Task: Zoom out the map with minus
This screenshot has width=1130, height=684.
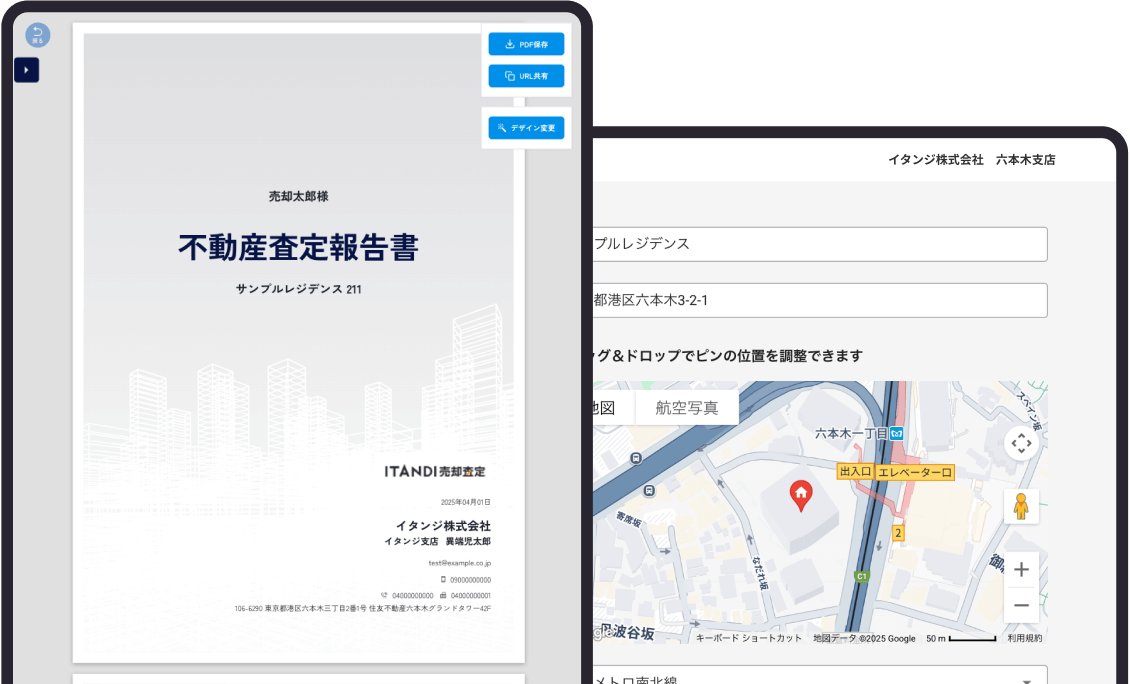Action: click(1021, 605)
